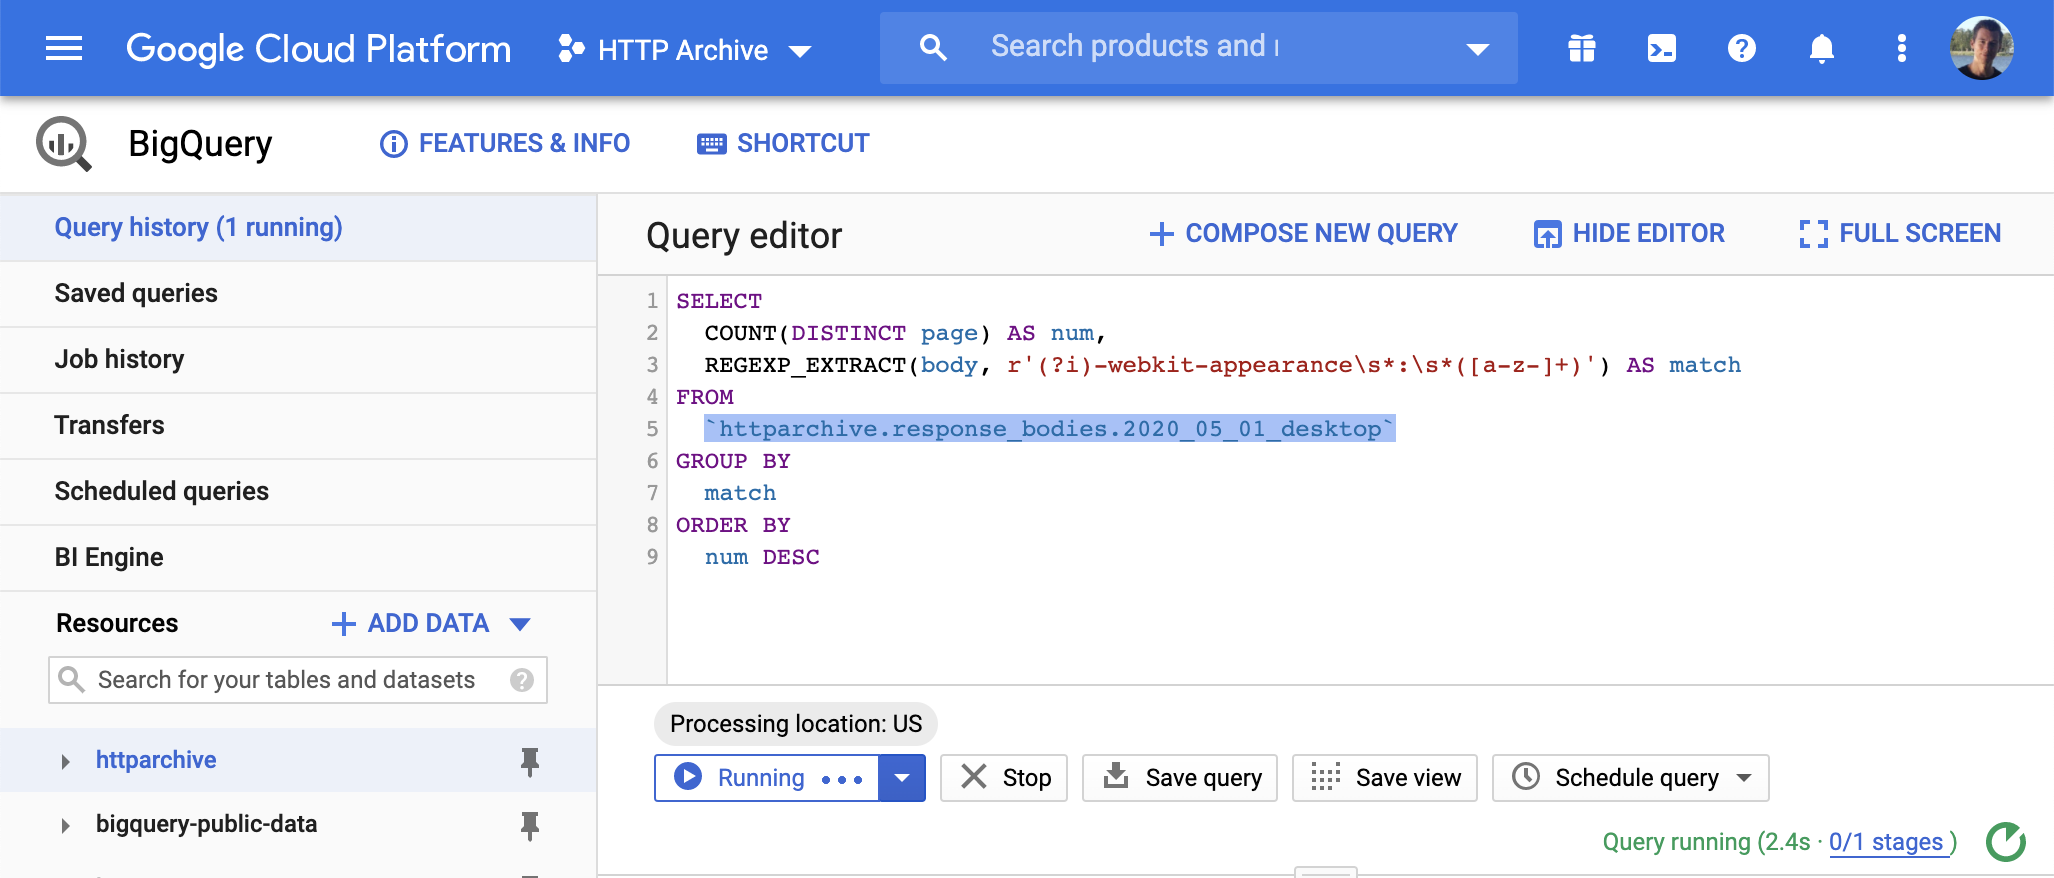
Task: Switch editor to FULL SCREEN
Action: point(1900,233)
